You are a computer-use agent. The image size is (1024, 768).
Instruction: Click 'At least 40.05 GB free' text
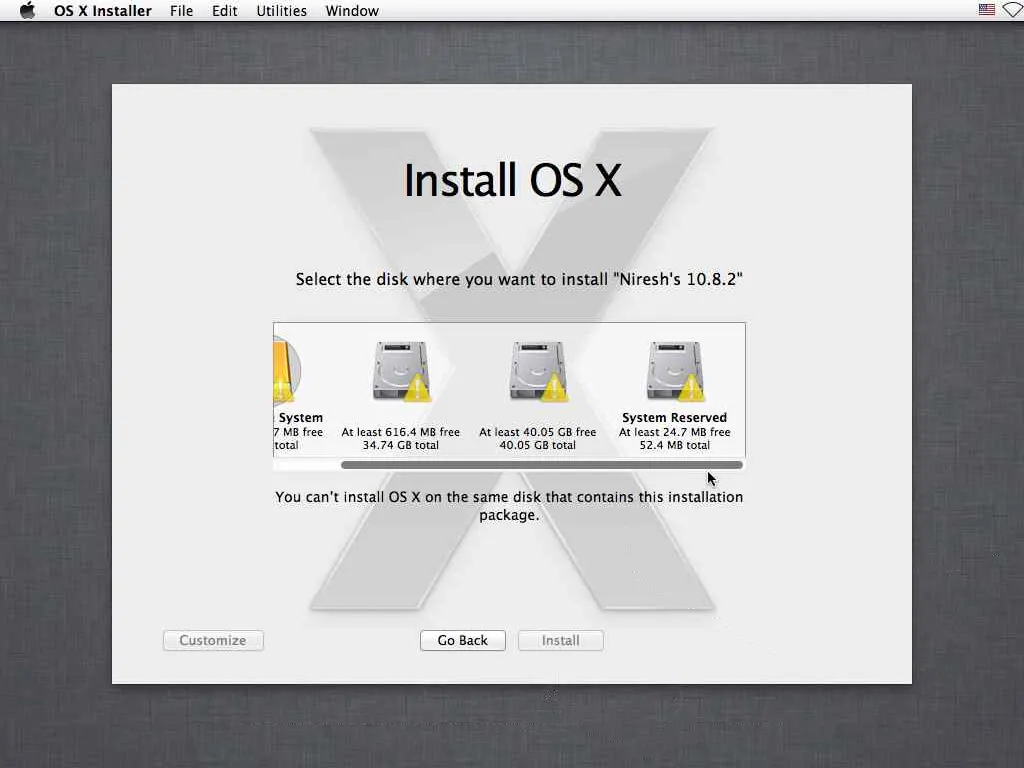click(537, 432)
